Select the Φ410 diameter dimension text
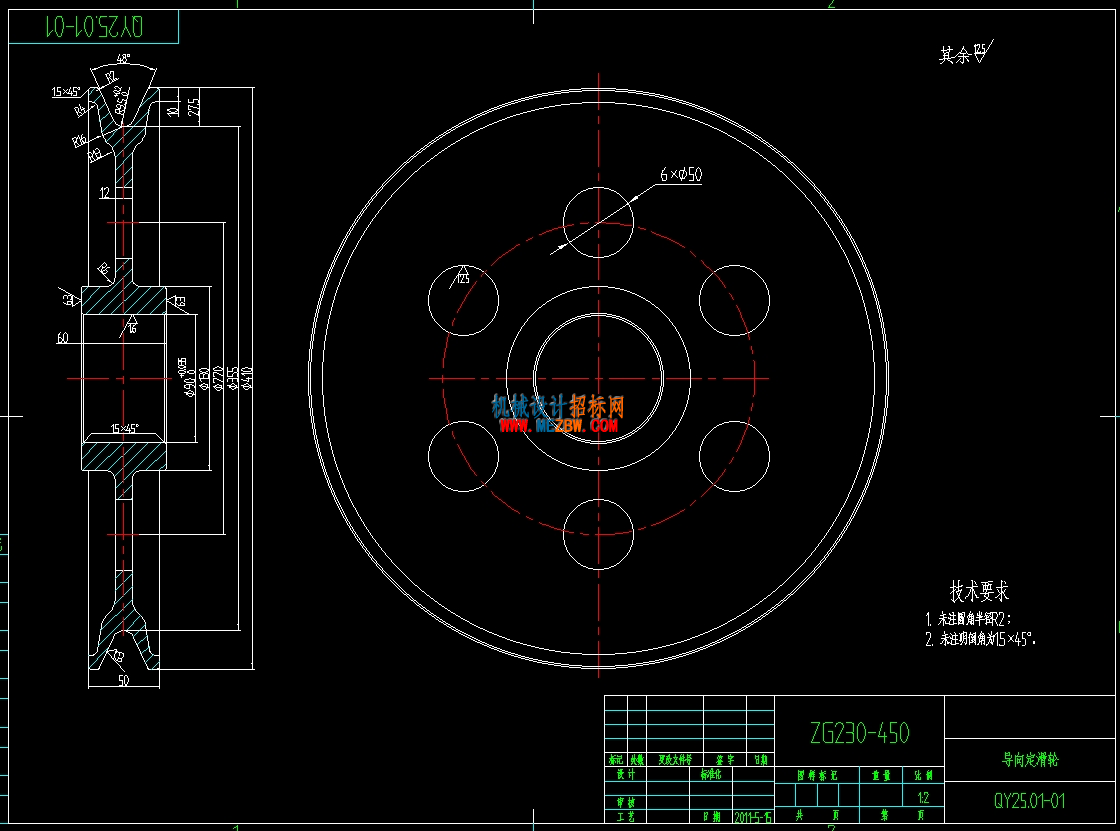1120x831 pixels. [x=247, y=377]
